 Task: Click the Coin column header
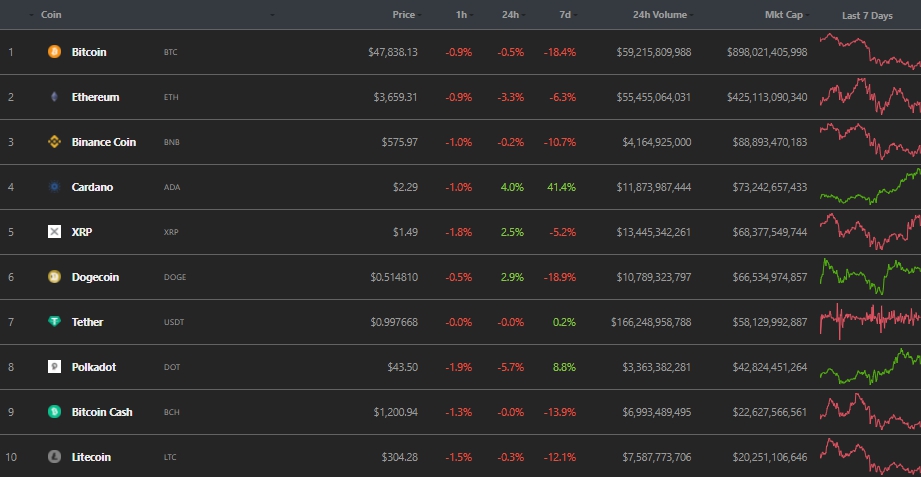(51, 15)
